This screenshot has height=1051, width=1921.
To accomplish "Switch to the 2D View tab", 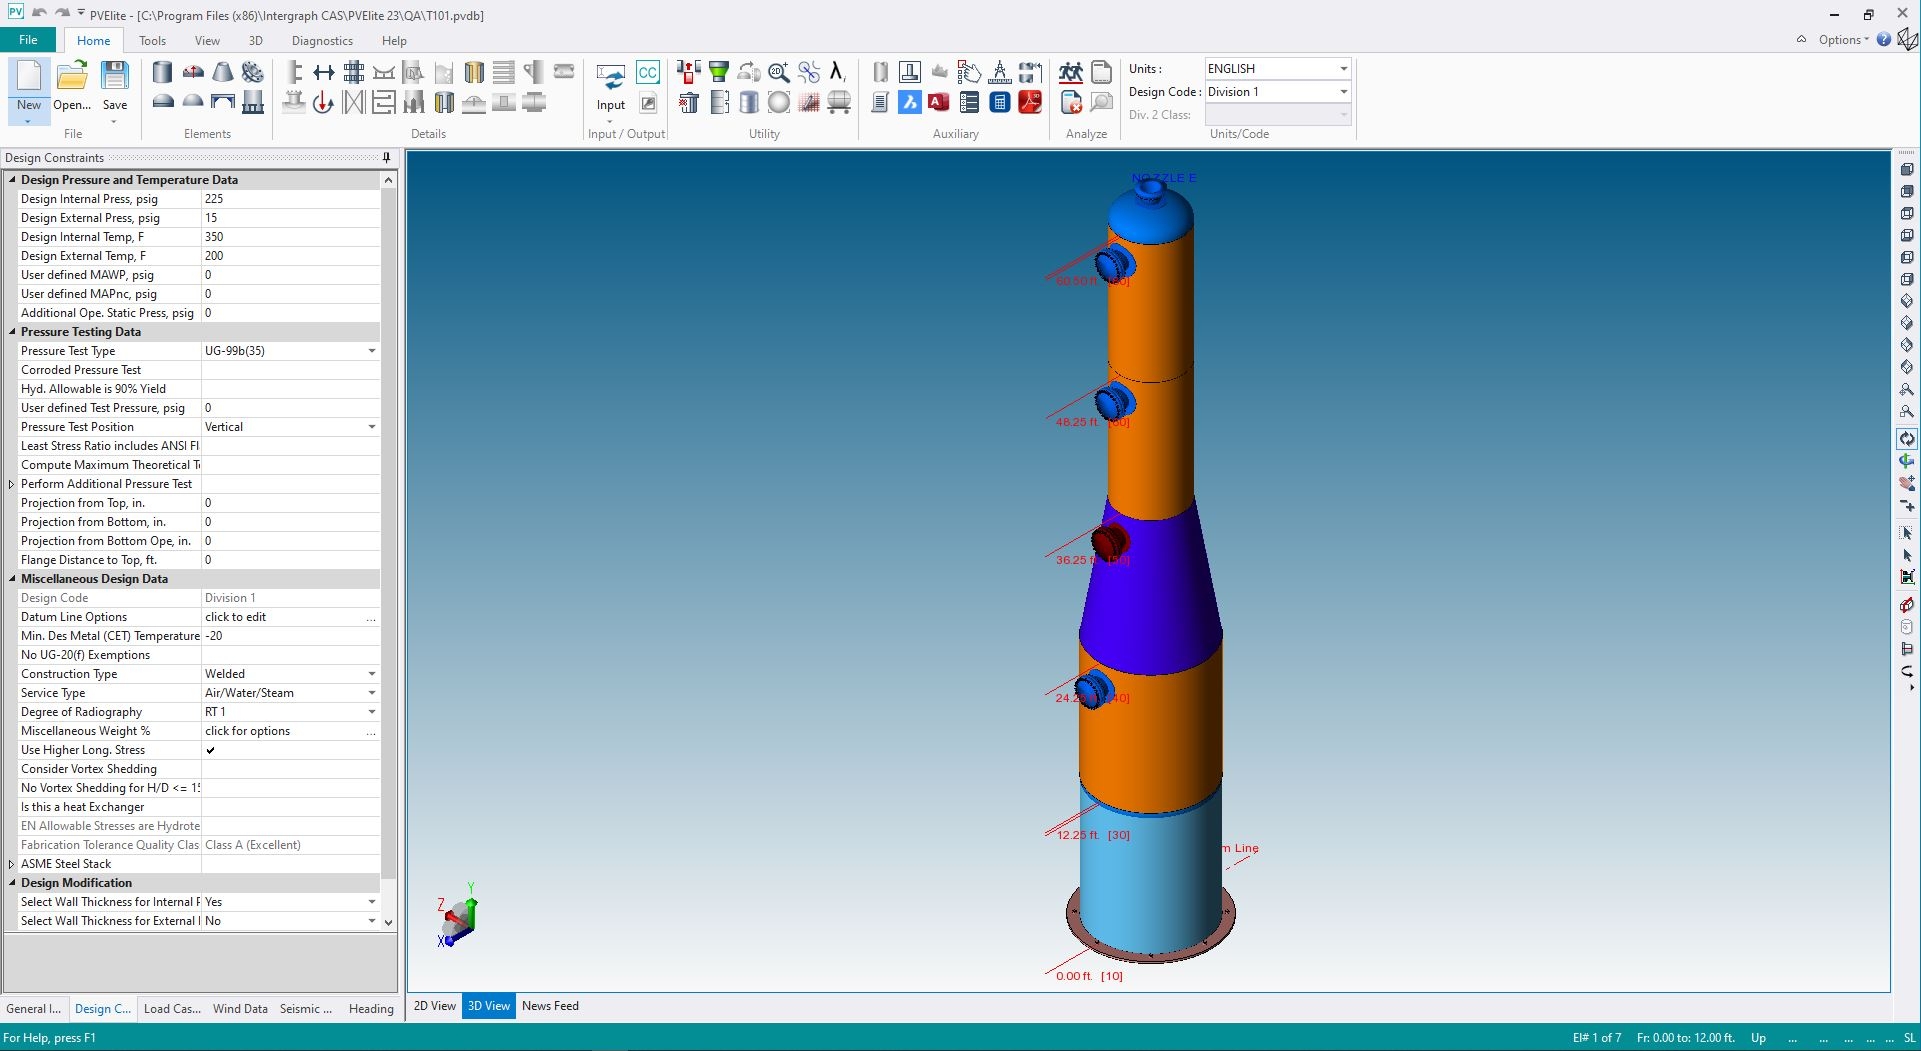I will tap(435, 1006).
